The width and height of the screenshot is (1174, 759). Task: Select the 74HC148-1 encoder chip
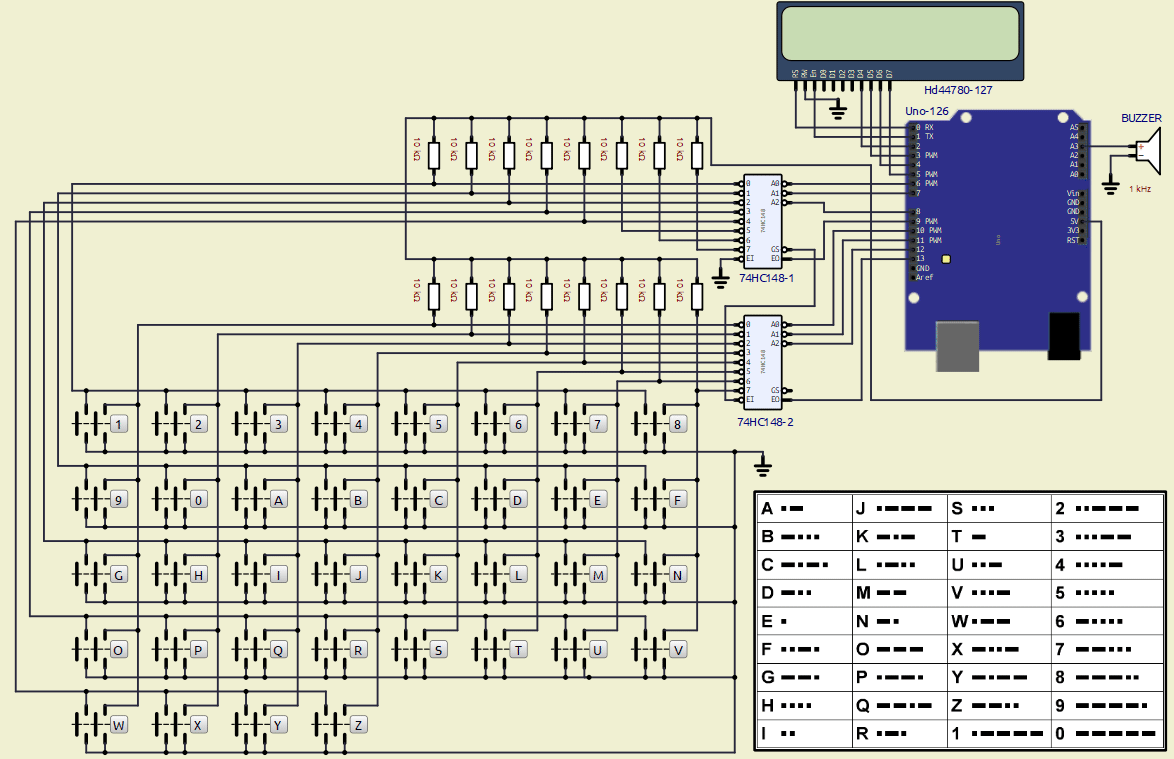coord(762,220)
